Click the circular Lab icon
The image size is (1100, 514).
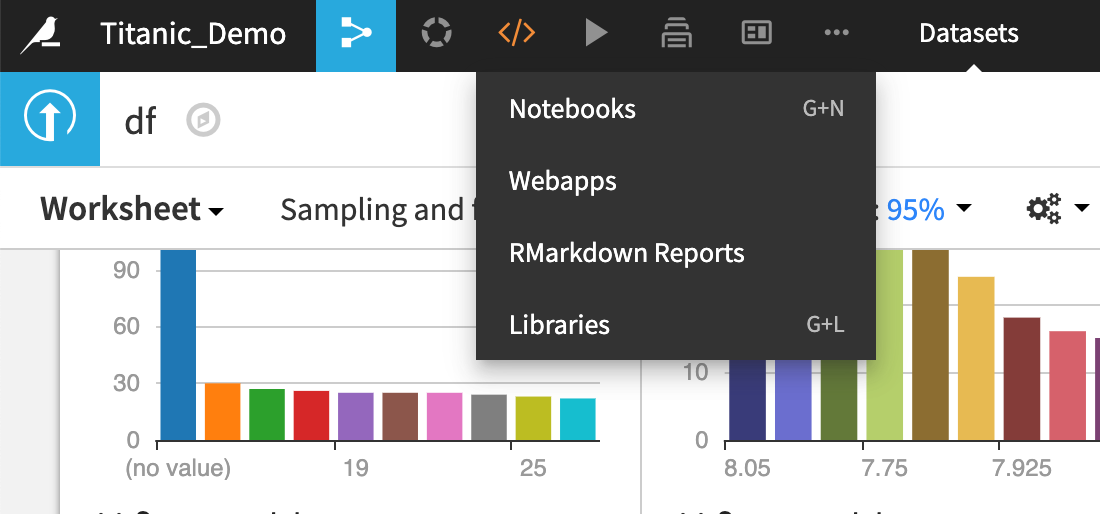(437, 34)
